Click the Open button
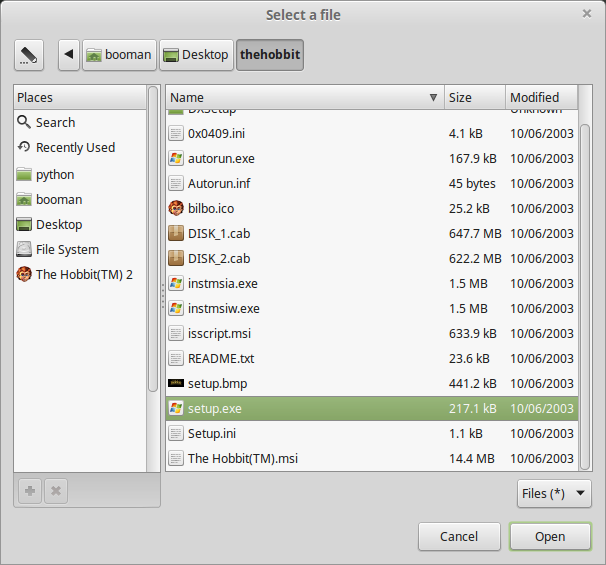Viewport: 606px width, 565px height. point(550,536)
